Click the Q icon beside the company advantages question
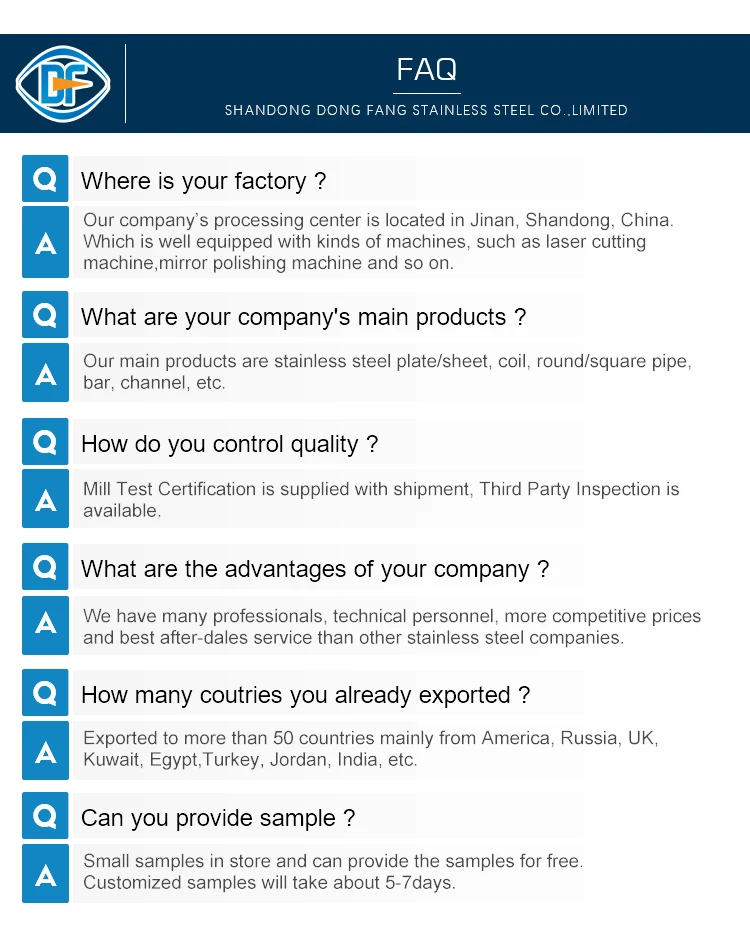This screenshot has height=935, width=750. pyautogui.click(x=45, y=567)
